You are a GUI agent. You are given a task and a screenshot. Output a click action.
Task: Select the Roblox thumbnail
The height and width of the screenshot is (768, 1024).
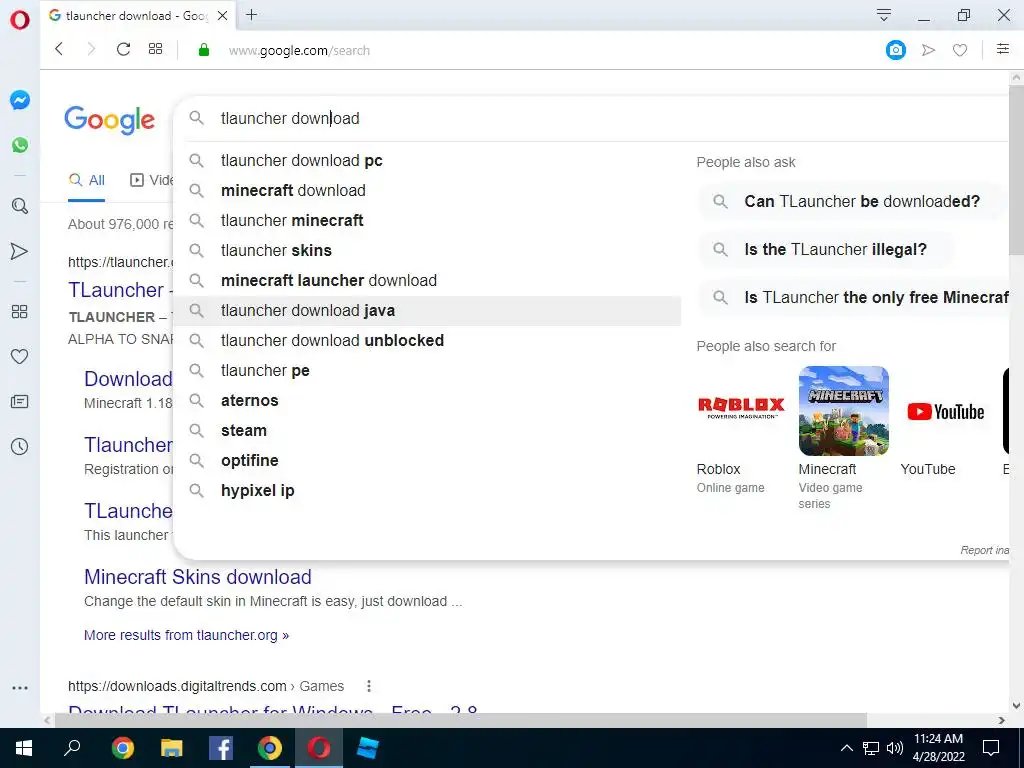click(741, 411)
